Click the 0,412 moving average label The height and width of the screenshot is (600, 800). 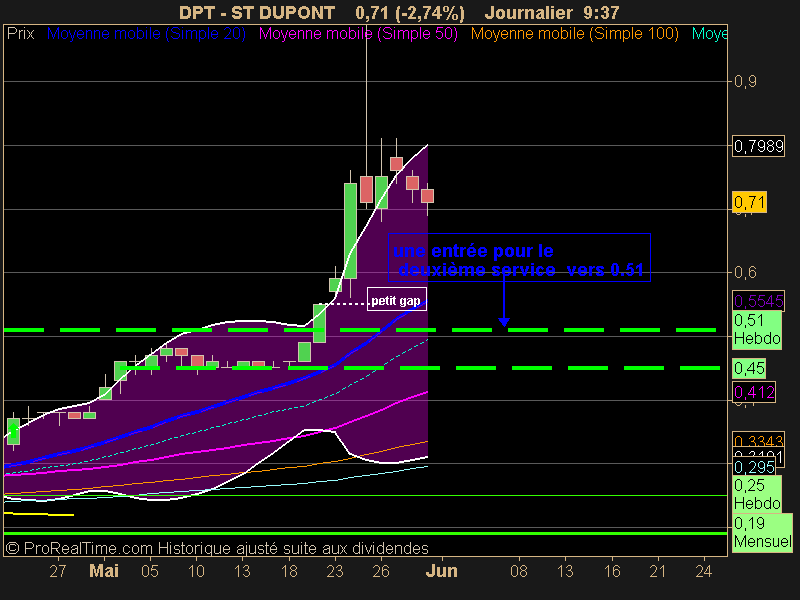pyautogui.click(x=754, y=392)
